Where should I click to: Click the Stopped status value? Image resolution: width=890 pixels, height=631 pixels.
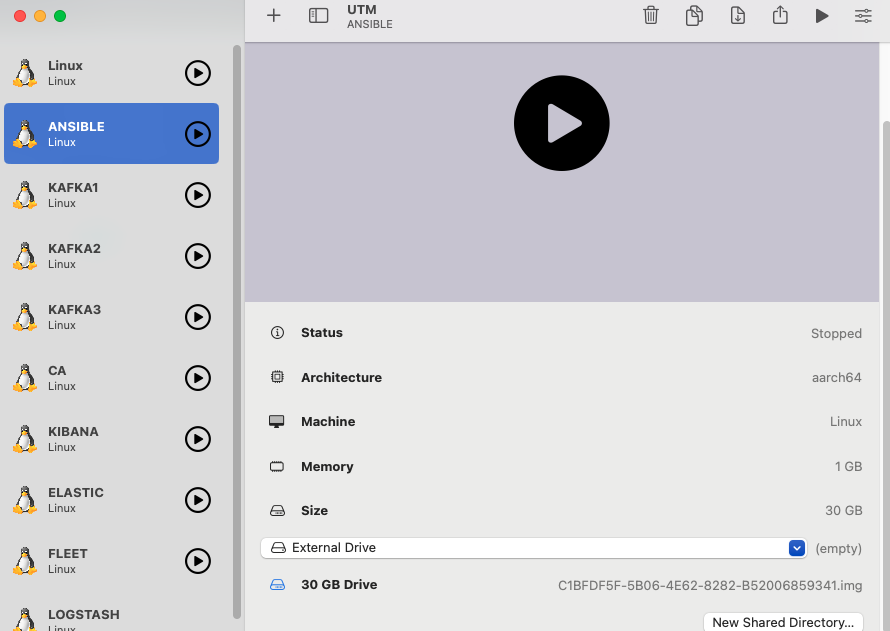pyautogui.click(x=836, y=333)
